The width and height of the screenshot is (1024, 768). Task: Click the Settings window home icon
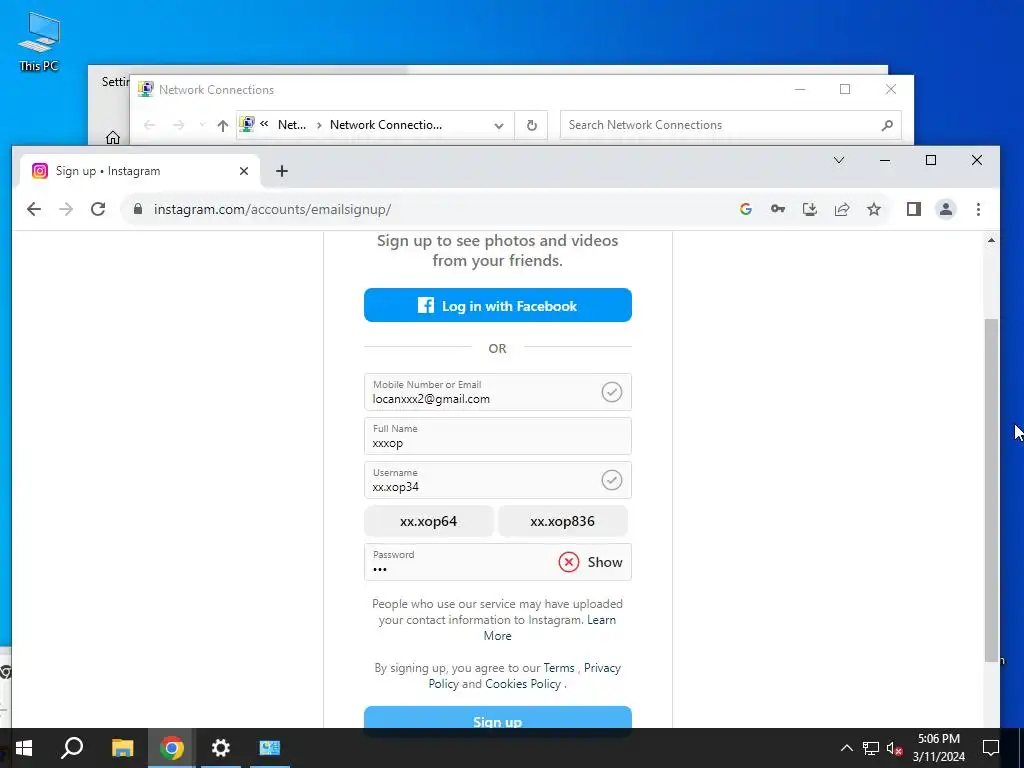(x=113, y=138)
